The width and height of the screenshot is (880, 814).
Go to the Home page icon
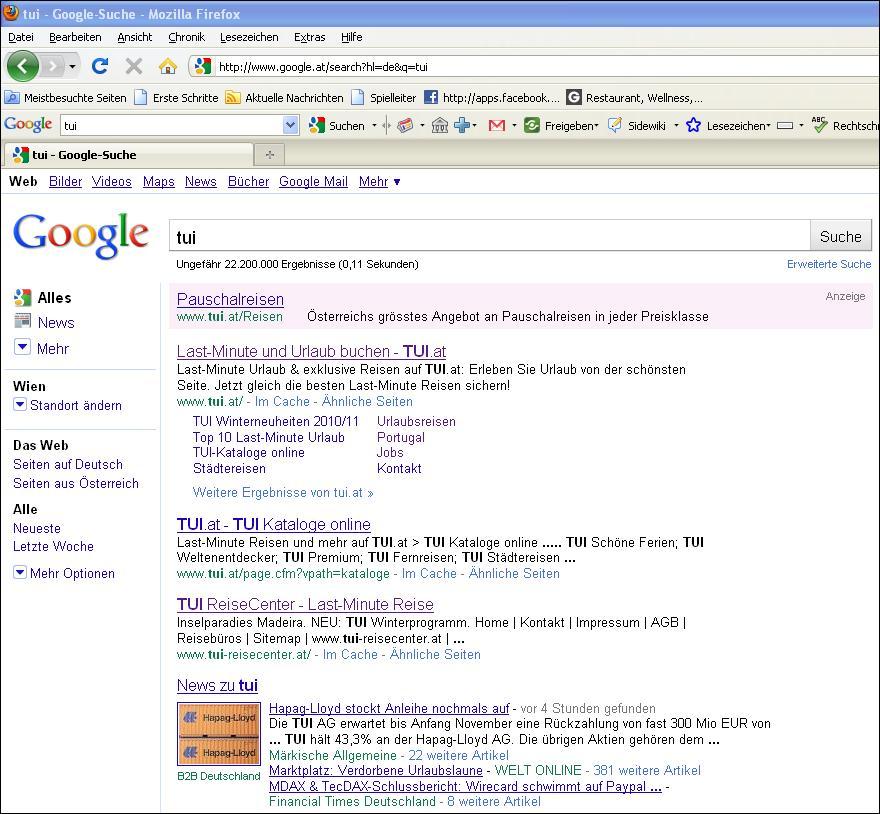point(167,66)
